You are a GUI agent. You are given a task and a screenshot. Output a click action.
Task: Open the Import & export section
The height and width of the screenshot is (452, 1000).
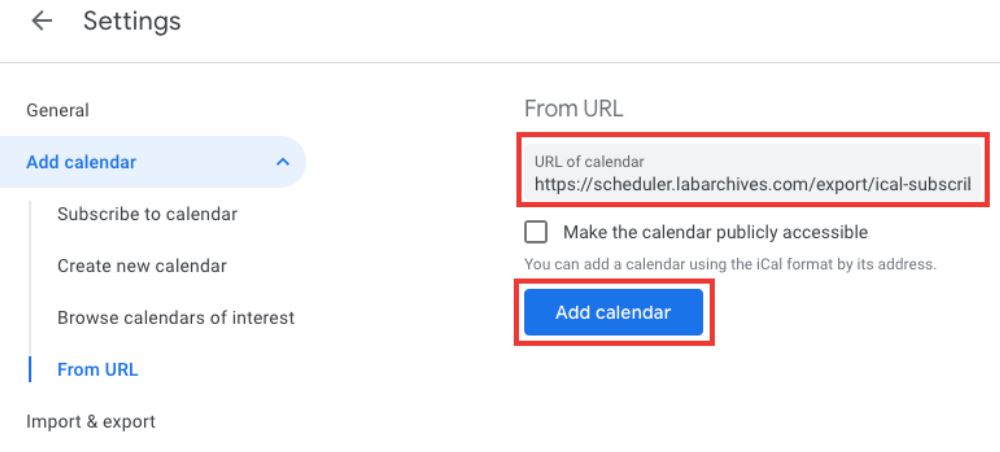tap(91, 422)
